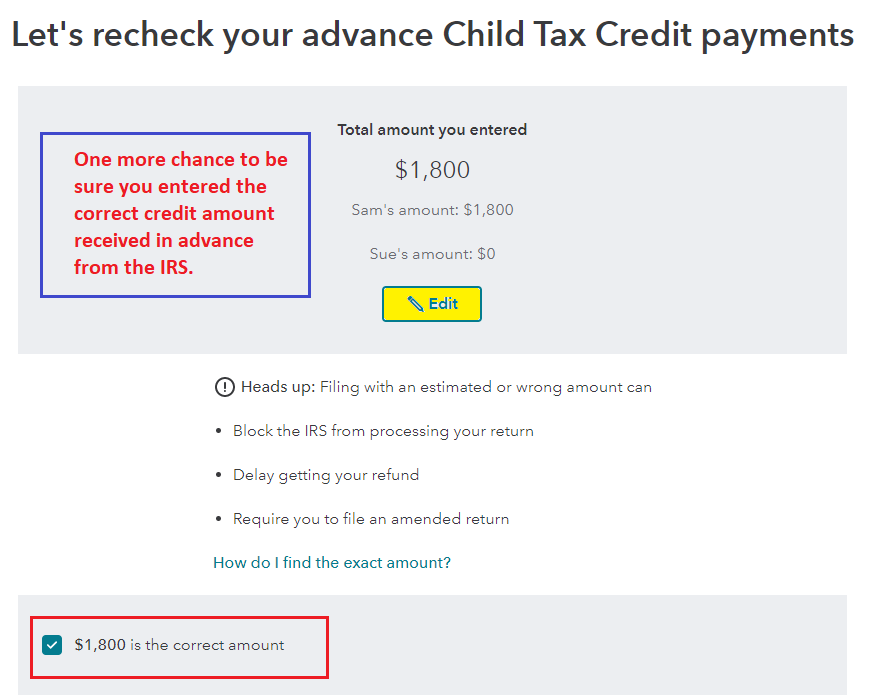Click the bullet dot before 'Require you to file'
This screenshot has height=695, width=873.
(218, 520)
